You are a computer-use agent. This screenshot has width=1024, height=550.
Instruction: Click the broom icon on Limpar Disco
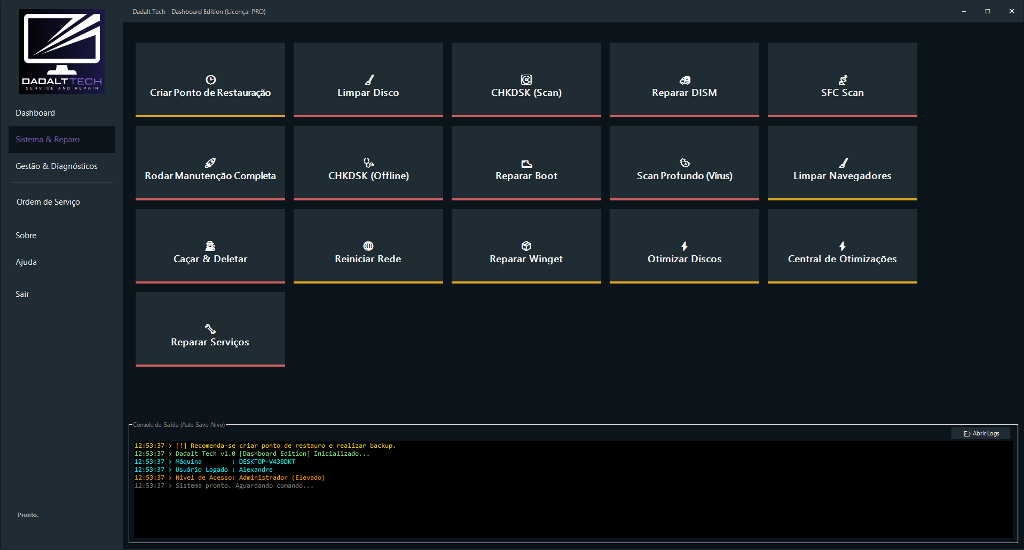(368, 79)
